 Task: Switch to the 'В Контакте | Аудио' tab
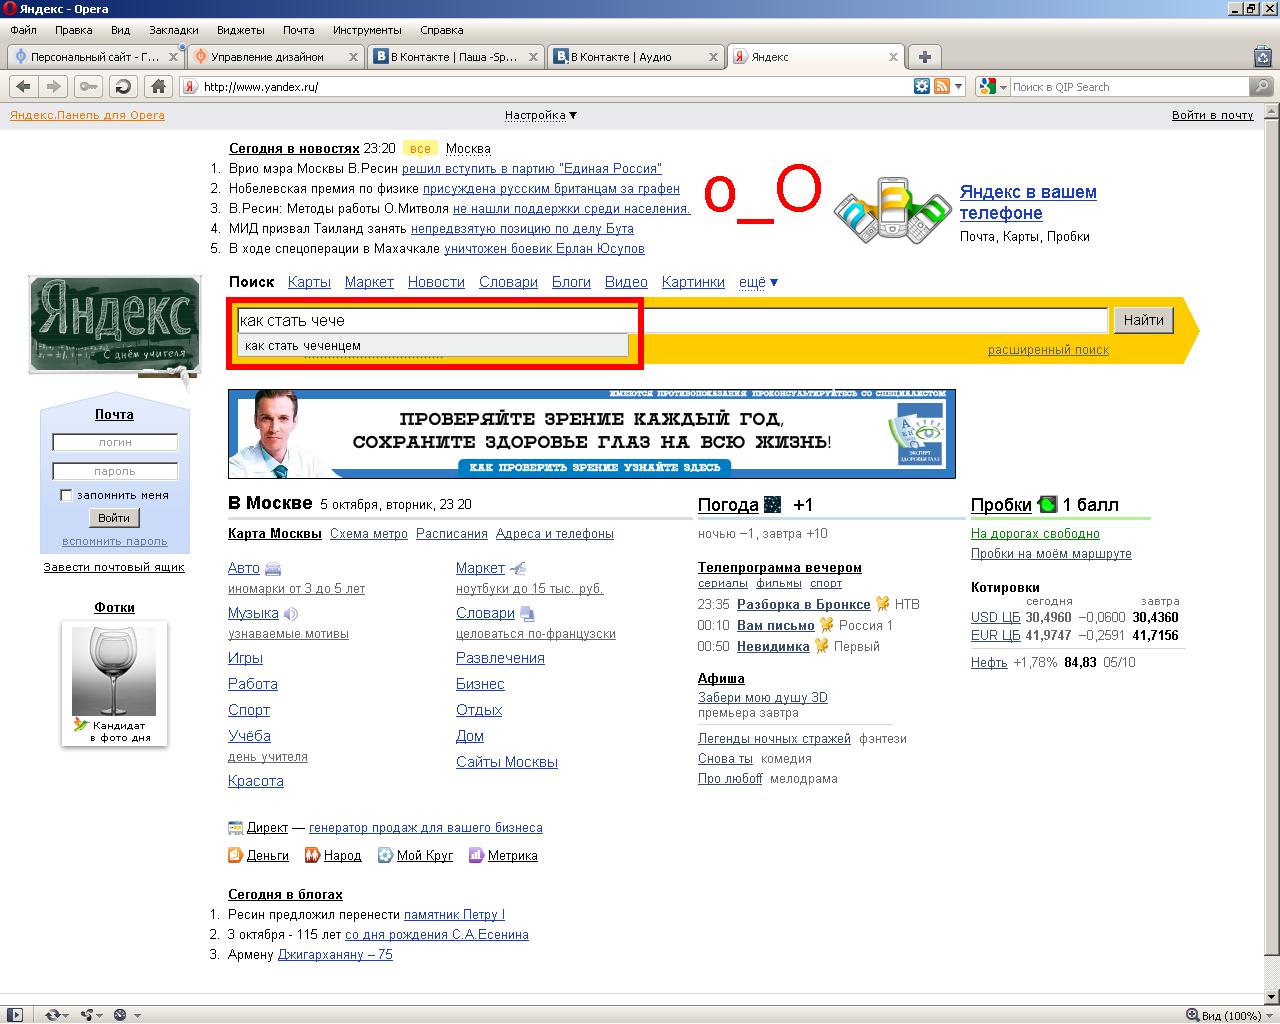coord(636,57)
